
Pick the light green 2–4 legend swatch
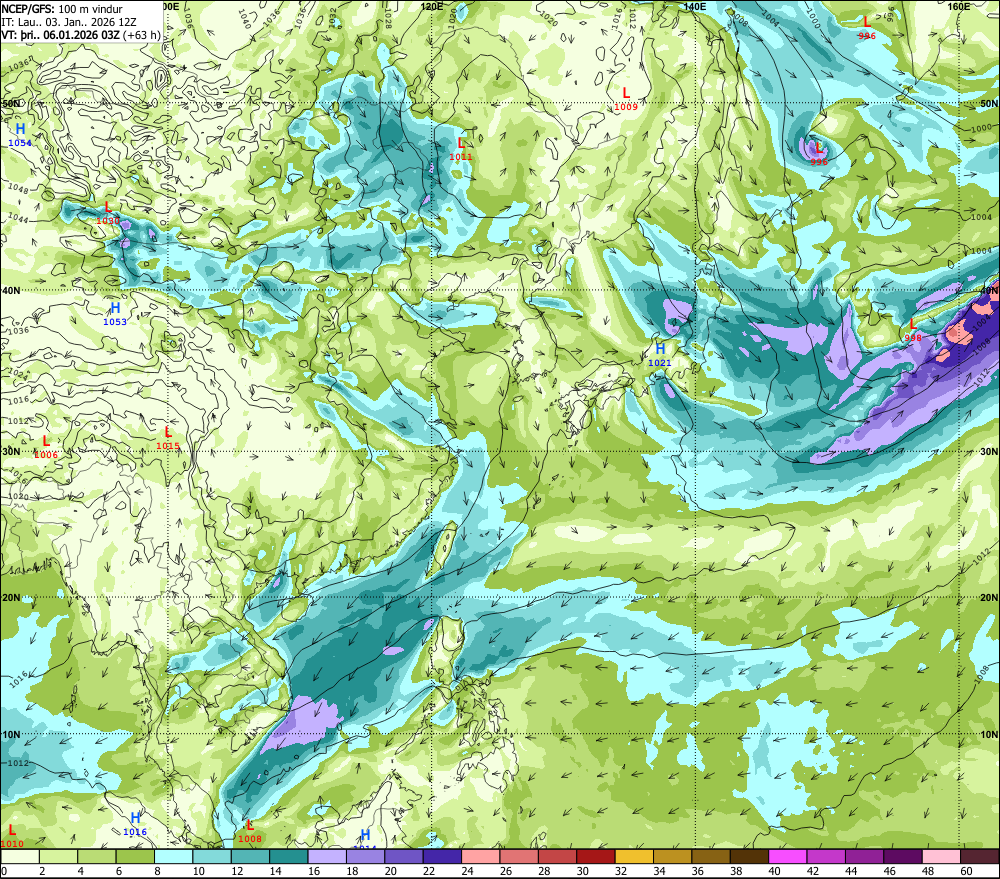[59, 856]
